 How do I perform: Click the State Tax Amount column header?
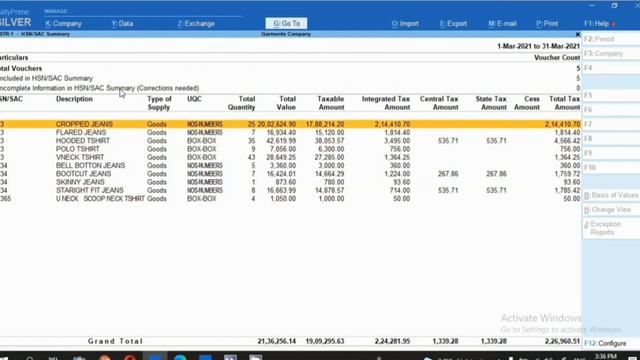point(491,103)
